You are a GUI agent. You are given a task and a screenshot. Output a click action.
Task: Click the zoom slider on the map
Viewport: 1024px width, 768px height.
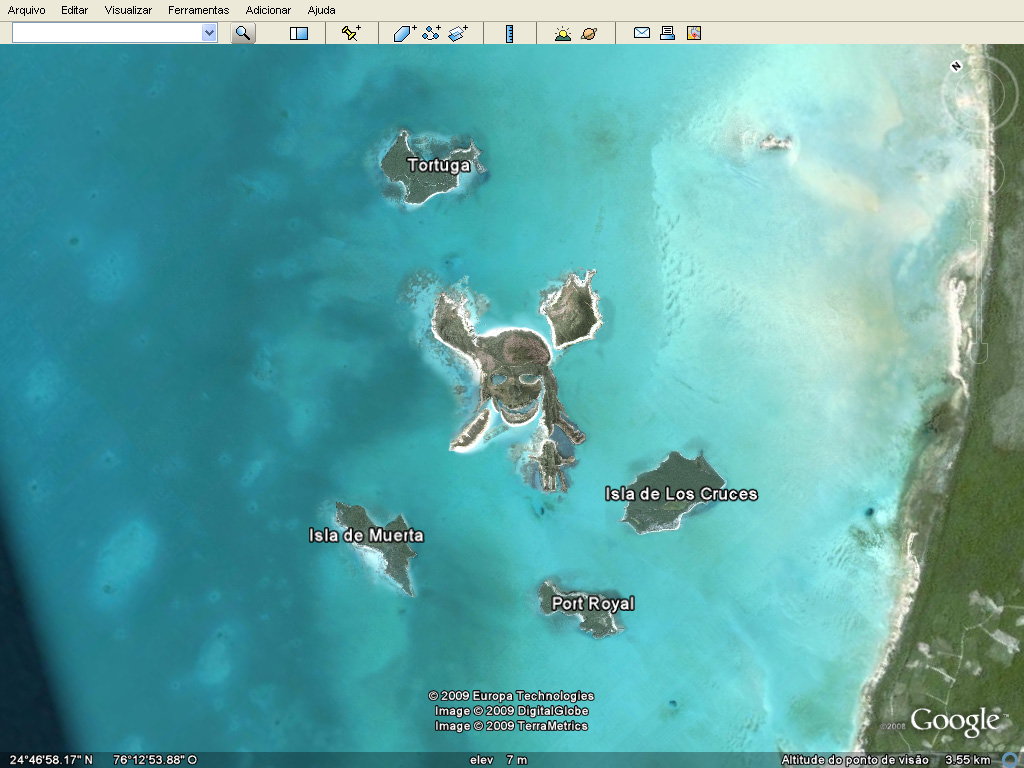pyautogui.click(x=978, y=291)
